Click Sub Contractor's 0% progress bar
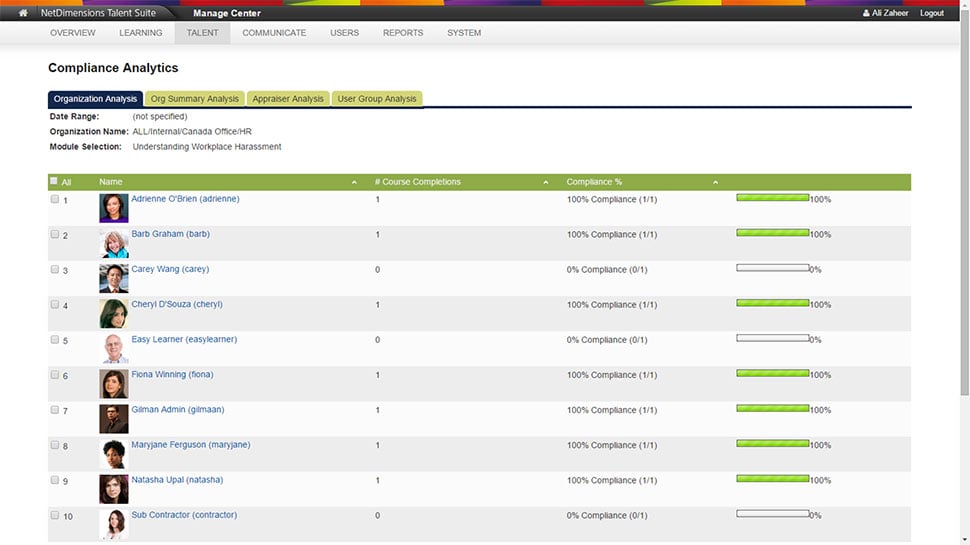 773,514
